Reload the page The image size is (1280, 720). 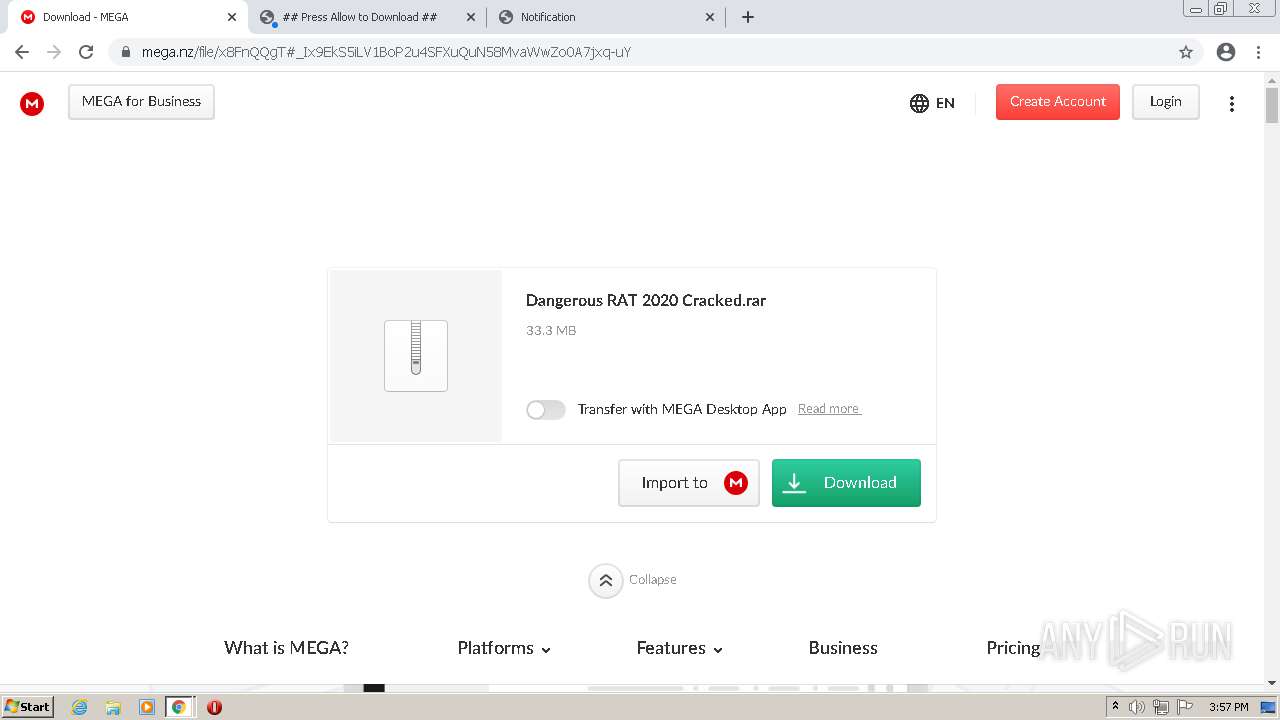pyautogui.click(x=86, y=52)
